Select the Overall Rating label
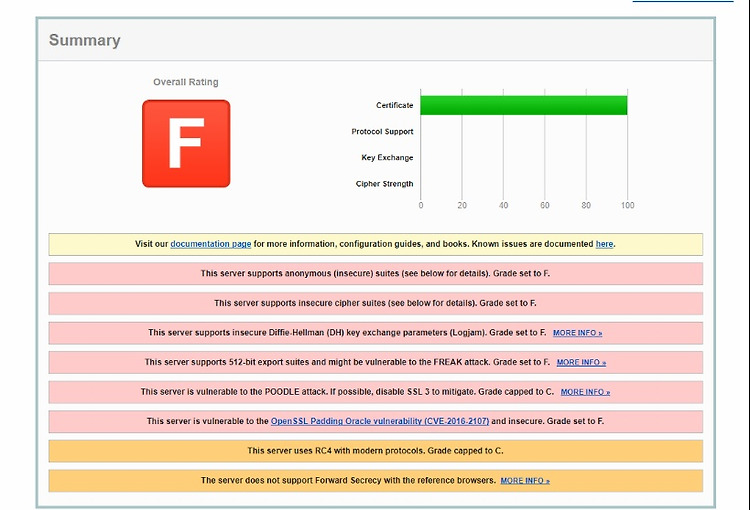Screen dimensions: 750x510 pyautogui.click(x=186, y=82)
